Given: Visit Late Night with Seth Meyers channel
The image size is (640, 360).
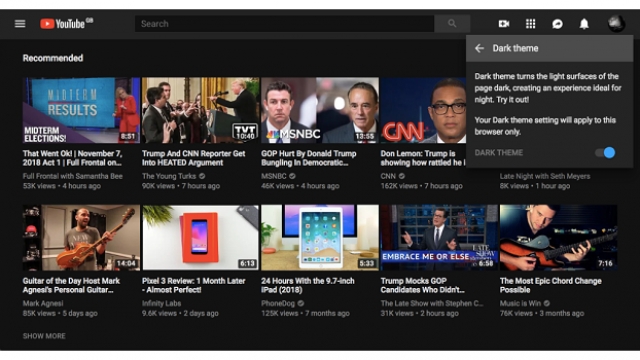Looking at the screenshot, I should click(x=545, y=176).
